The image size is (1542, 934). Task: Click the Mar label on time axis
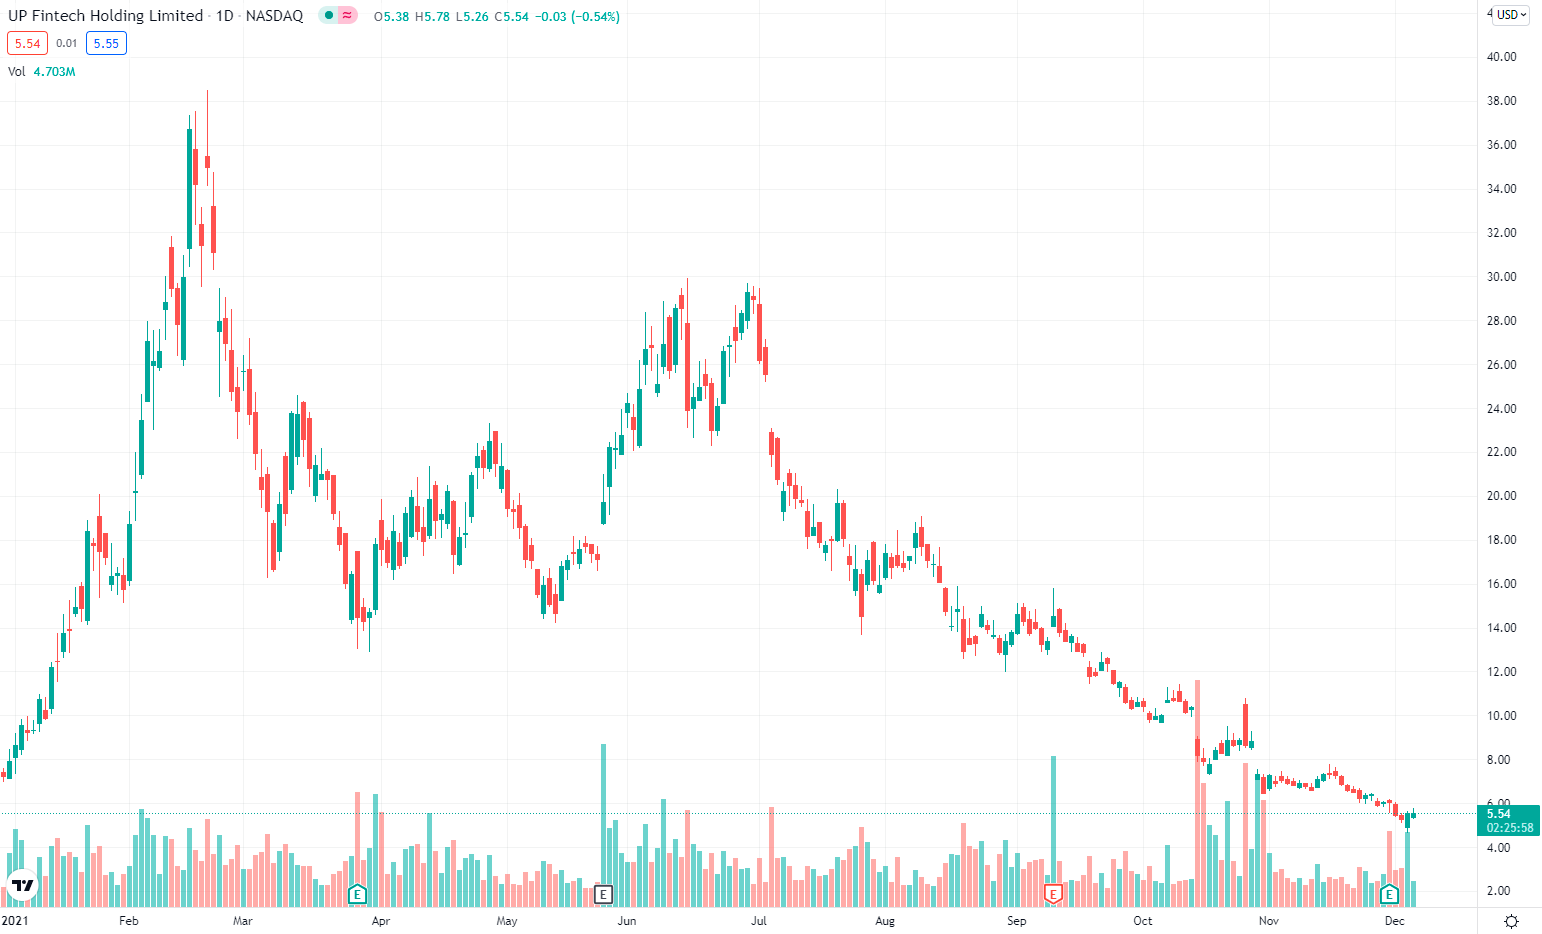[x=243, y=921]
